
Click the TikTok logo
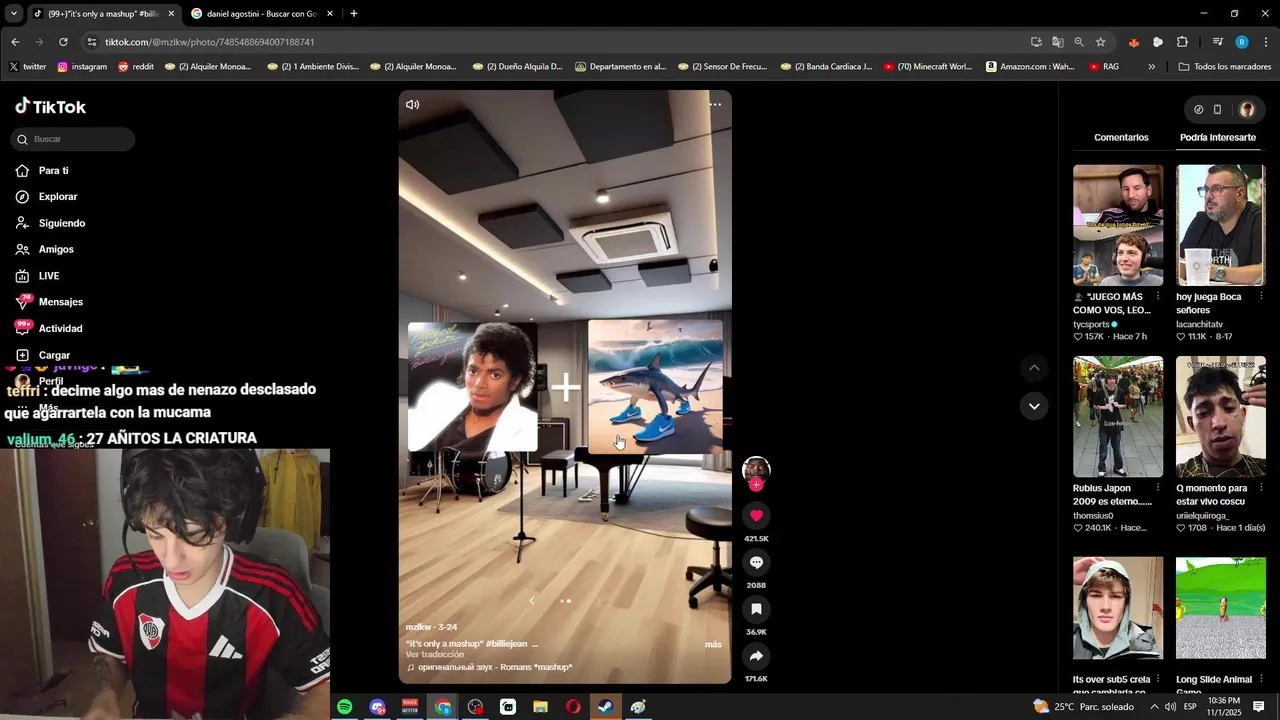coord(50,106)
